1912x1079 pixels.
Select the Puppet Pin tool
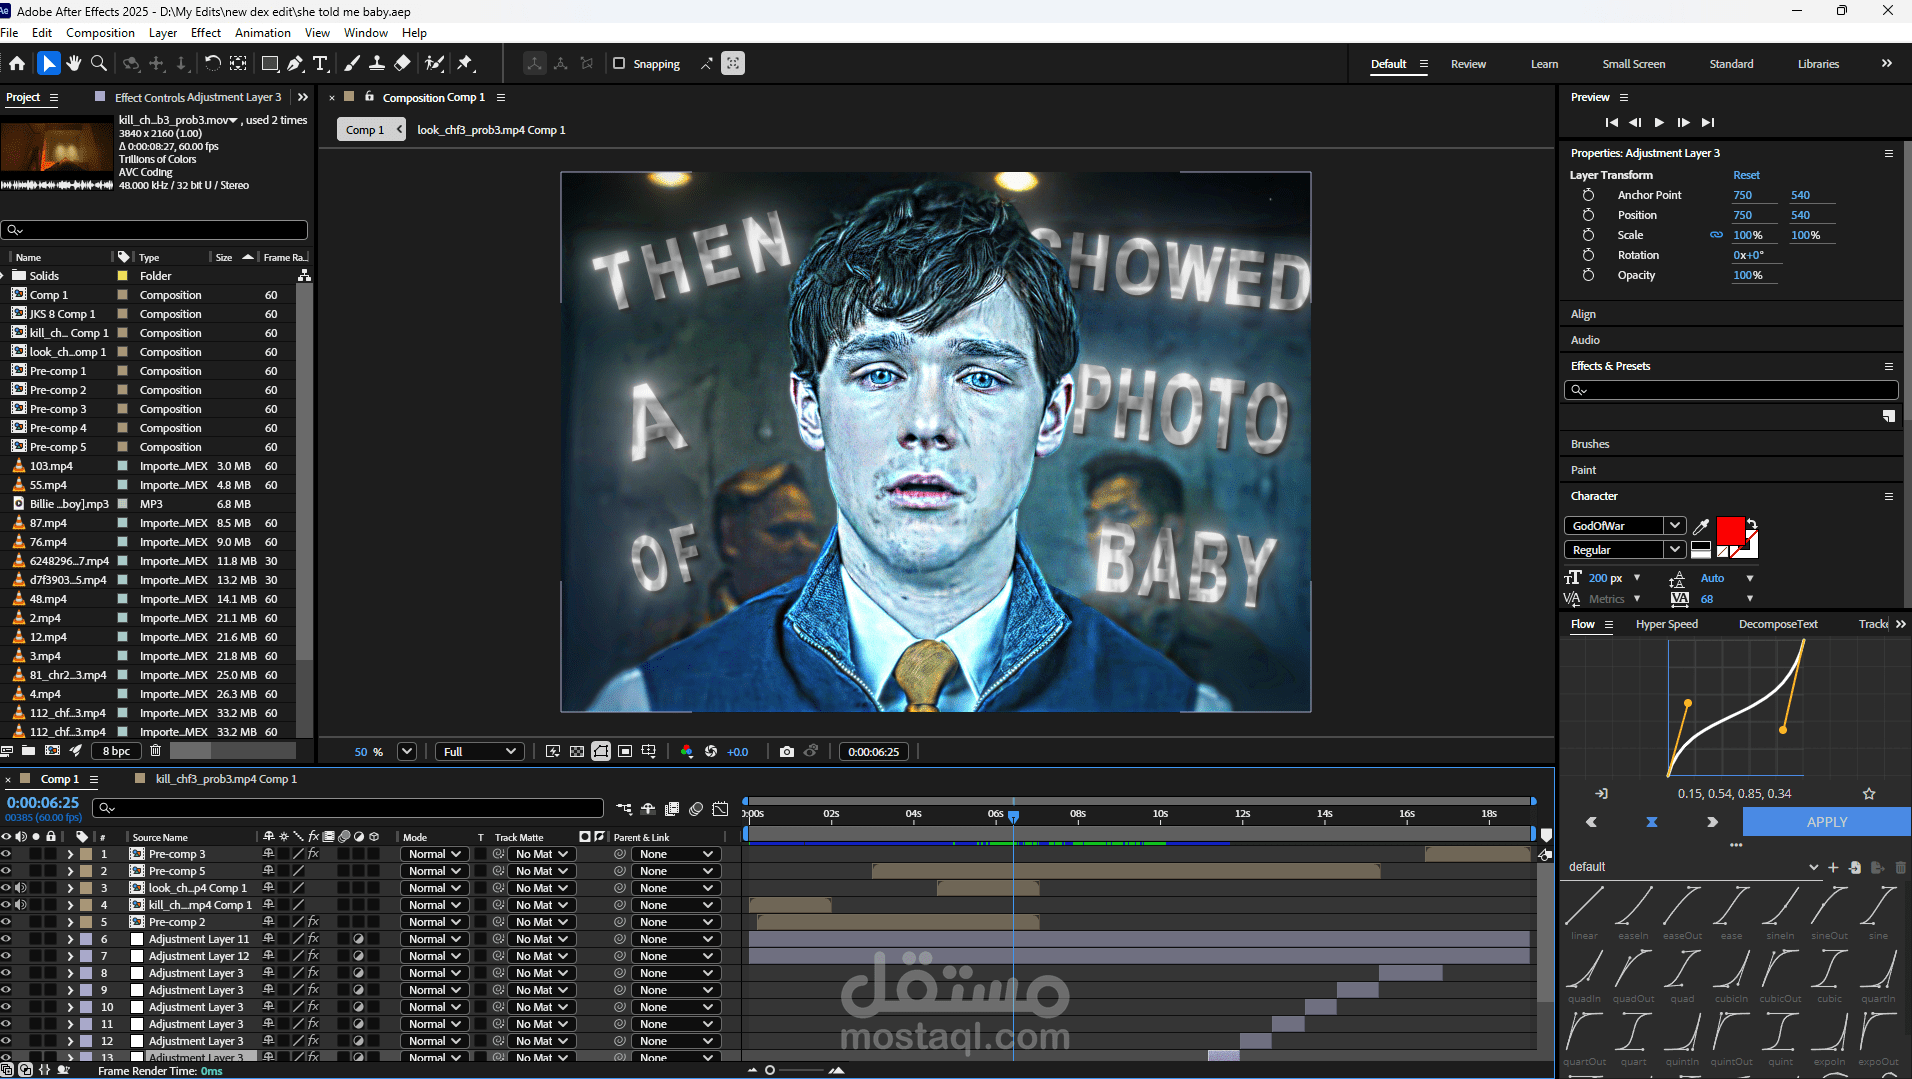pyautogui.click(x=465, y=63)
